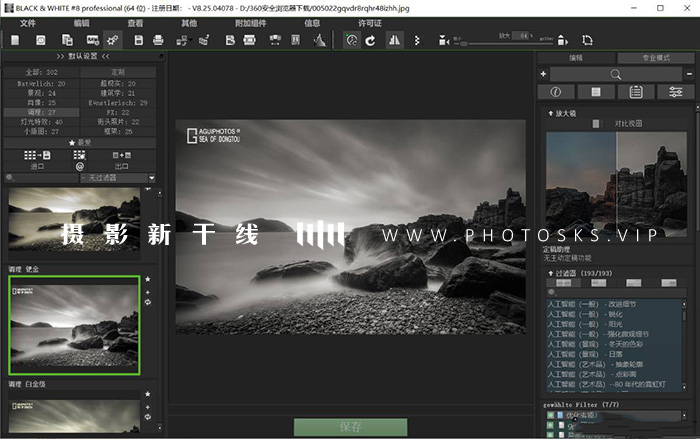
Task: Open the 编辑 menu
Action: (81, 23)
